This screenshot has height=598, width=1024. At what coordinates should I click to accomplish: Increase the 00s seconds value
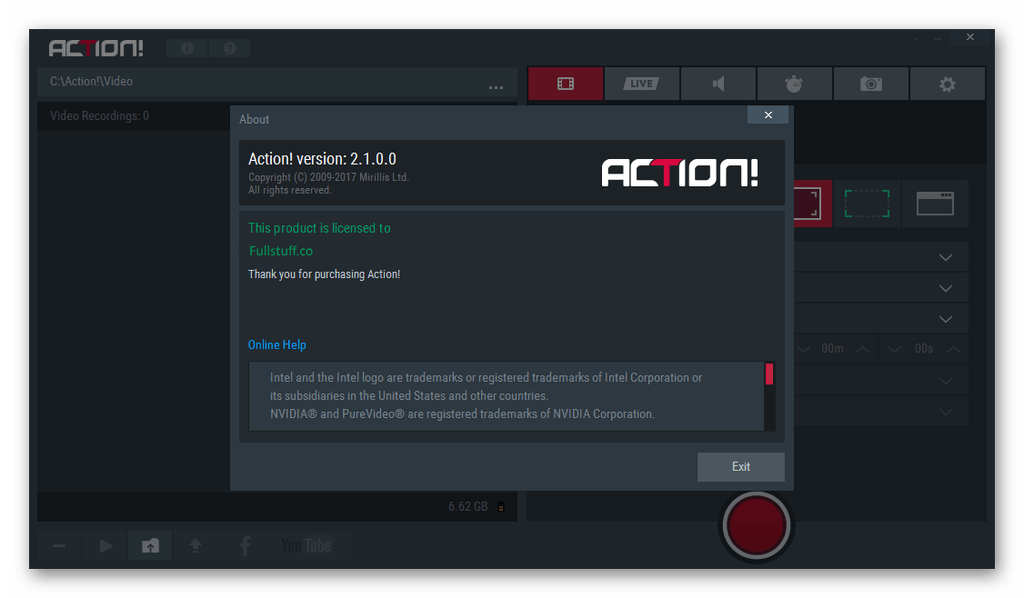point(953,349)
